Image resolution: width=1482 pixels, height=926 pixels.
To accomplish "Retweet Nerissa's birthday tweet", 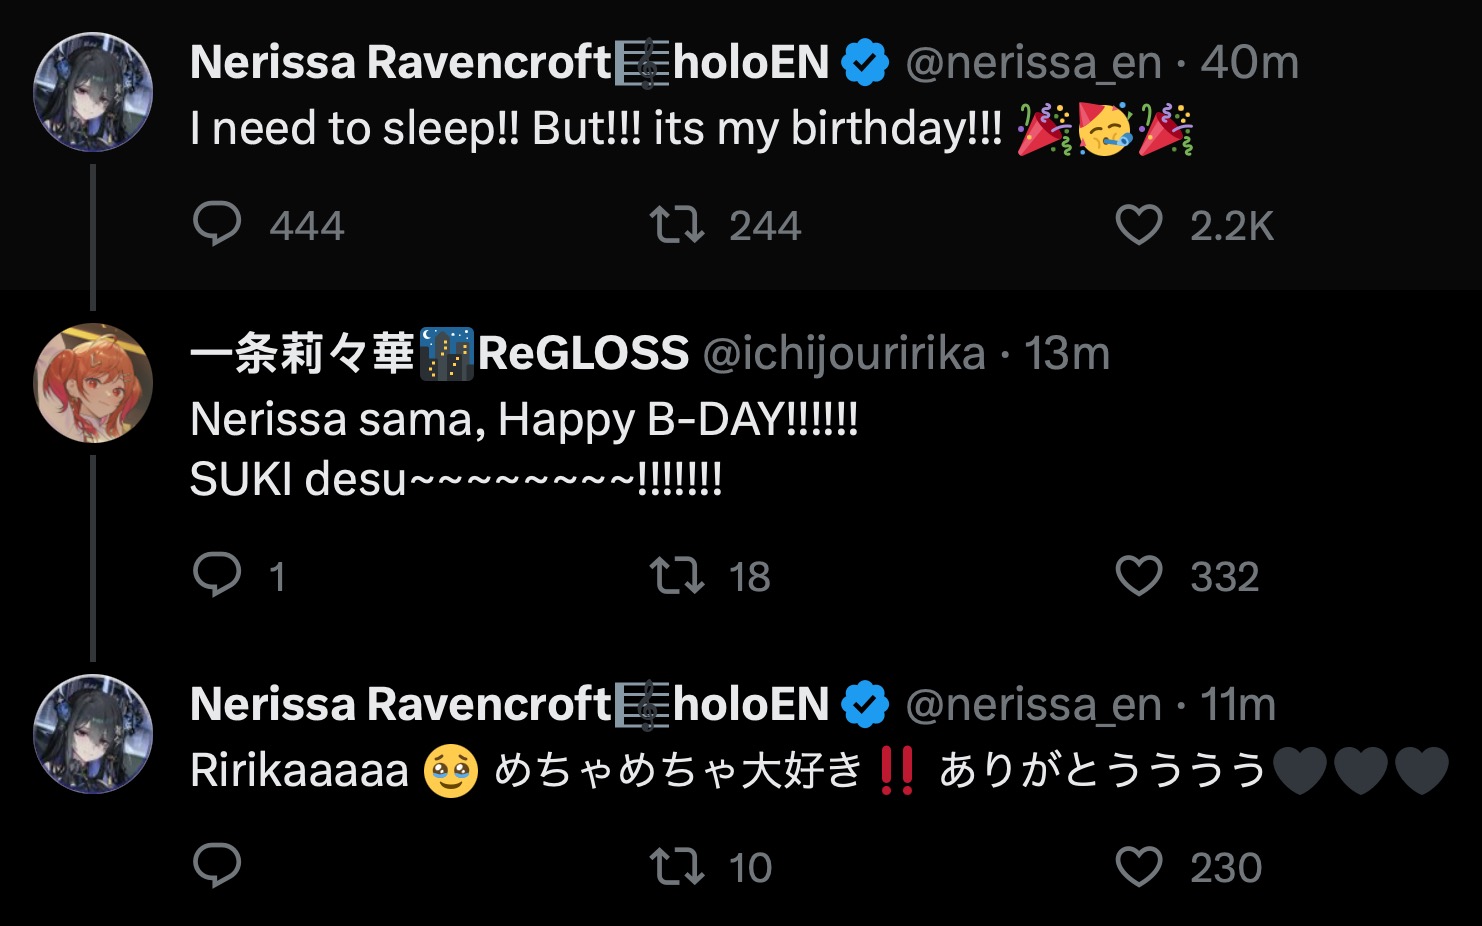I will pos(677,224).
